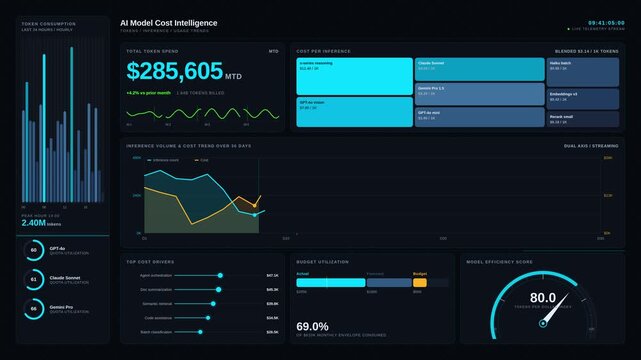Image resolution: width=641 pixels, height=360 pixels.
Task: Click the TOP COST DRIVERS heading
Action: [150, 262]
